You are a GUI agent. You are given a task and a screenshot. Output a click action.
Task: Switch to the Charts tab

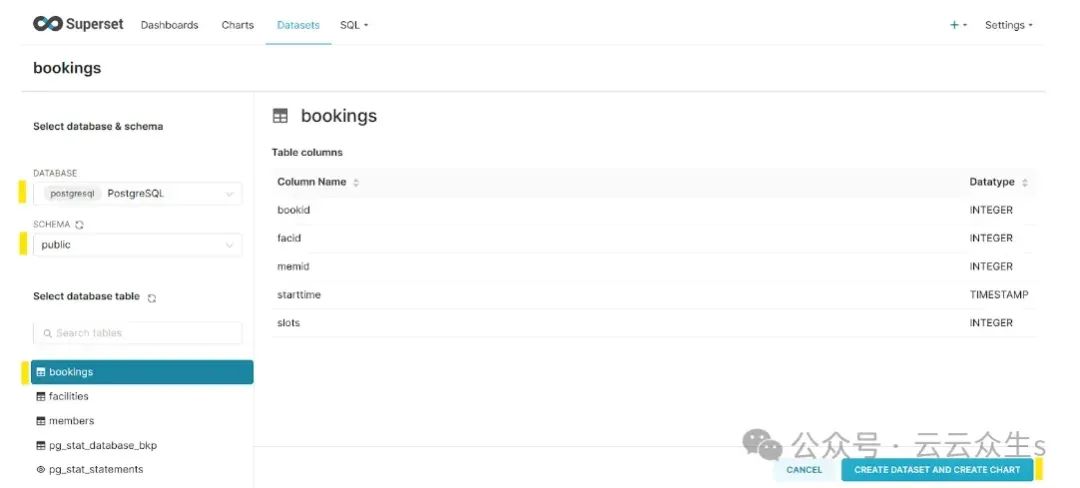(x=237, y=25)
